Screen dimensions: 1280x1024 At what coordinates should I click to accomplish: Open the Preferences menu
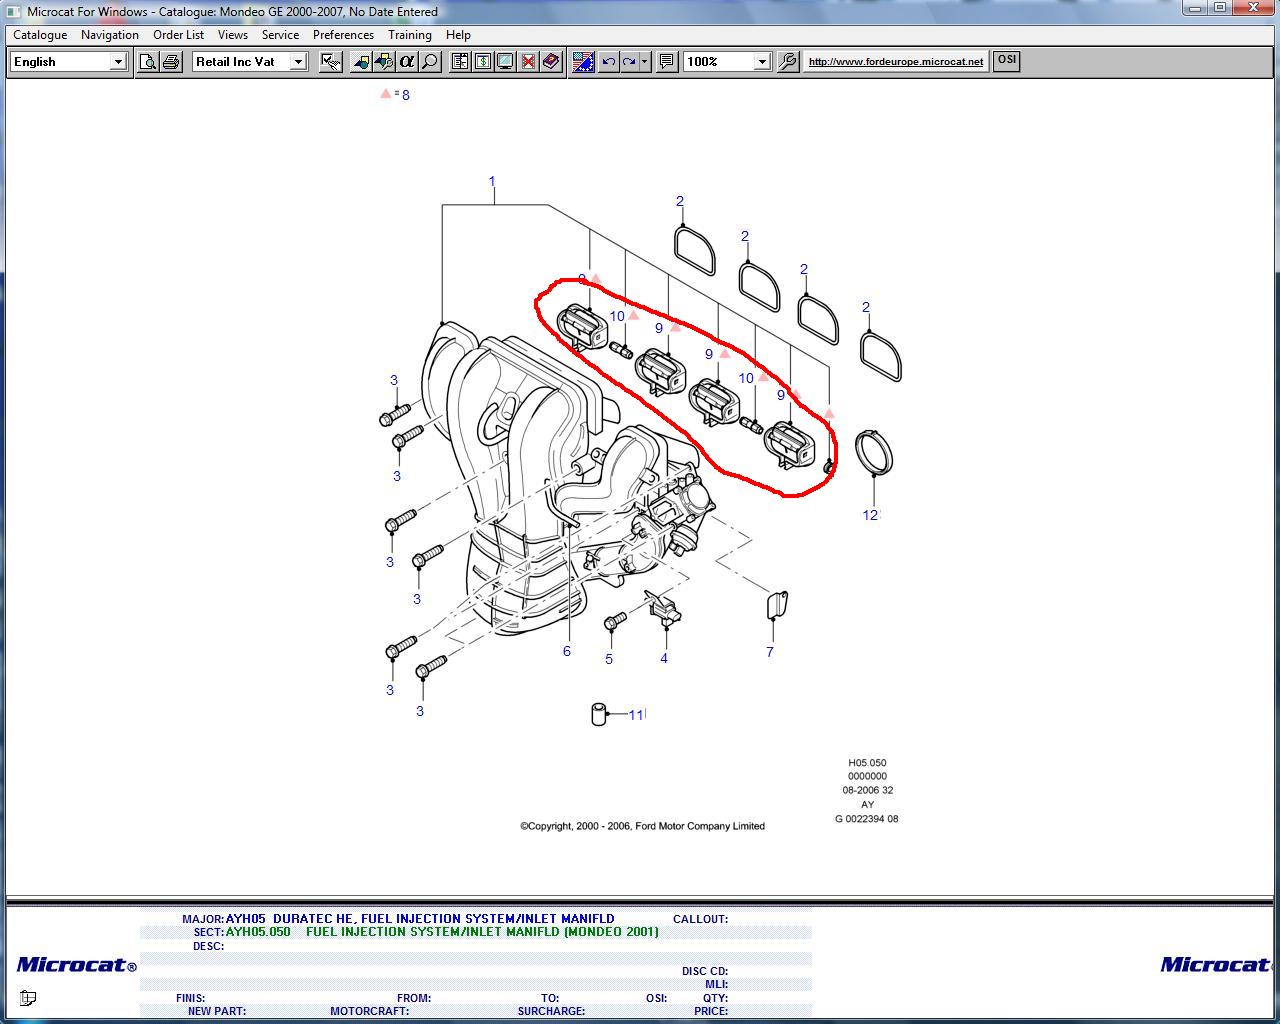coord(343,35)
